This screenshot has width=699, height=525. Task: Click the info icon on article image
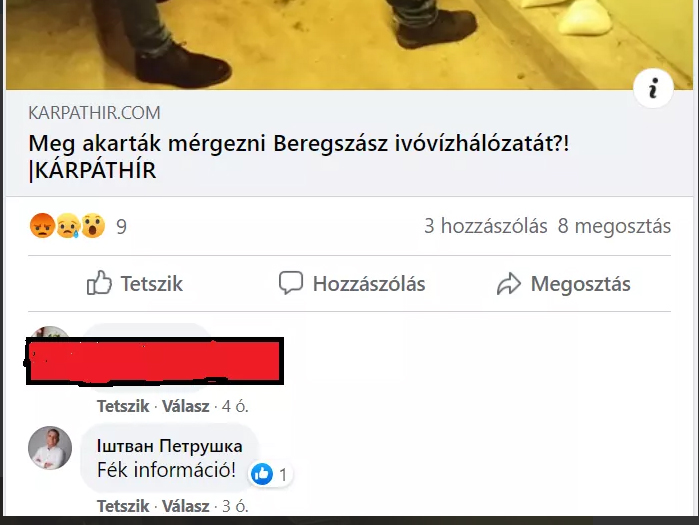click(653, 88)
